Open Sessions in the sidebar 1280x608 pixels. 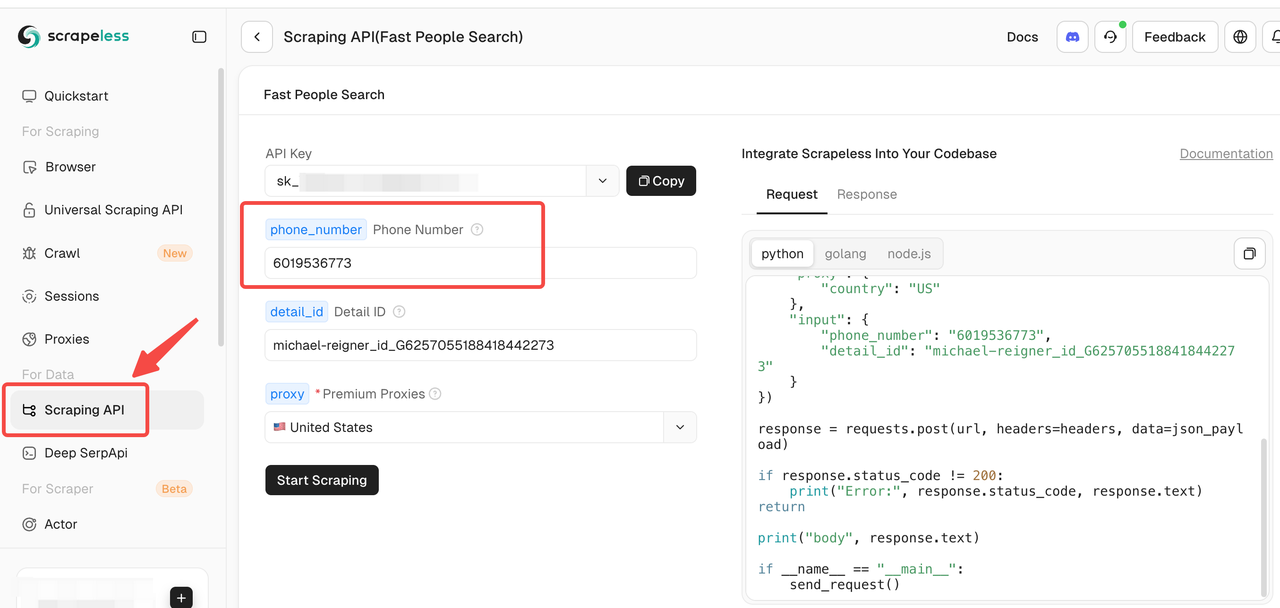tap(71, 296)
